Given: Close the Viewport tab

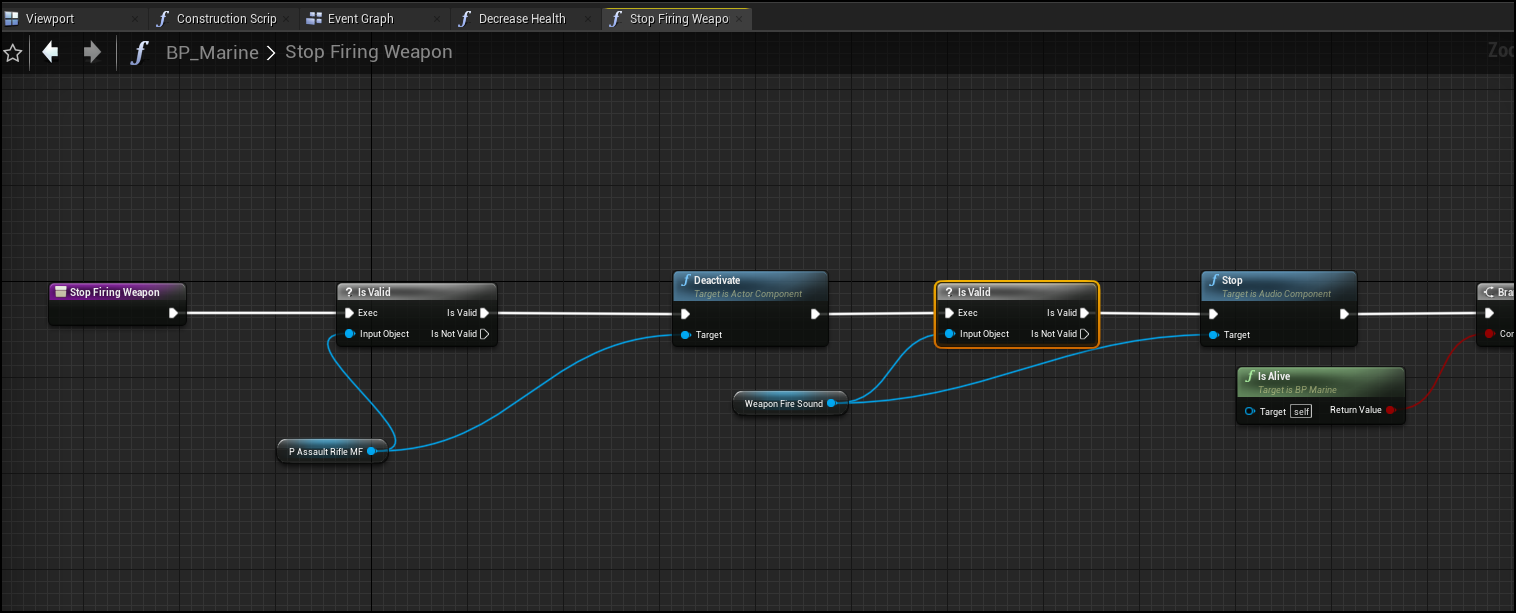Looking at the screenshot, I should [136, 19].
